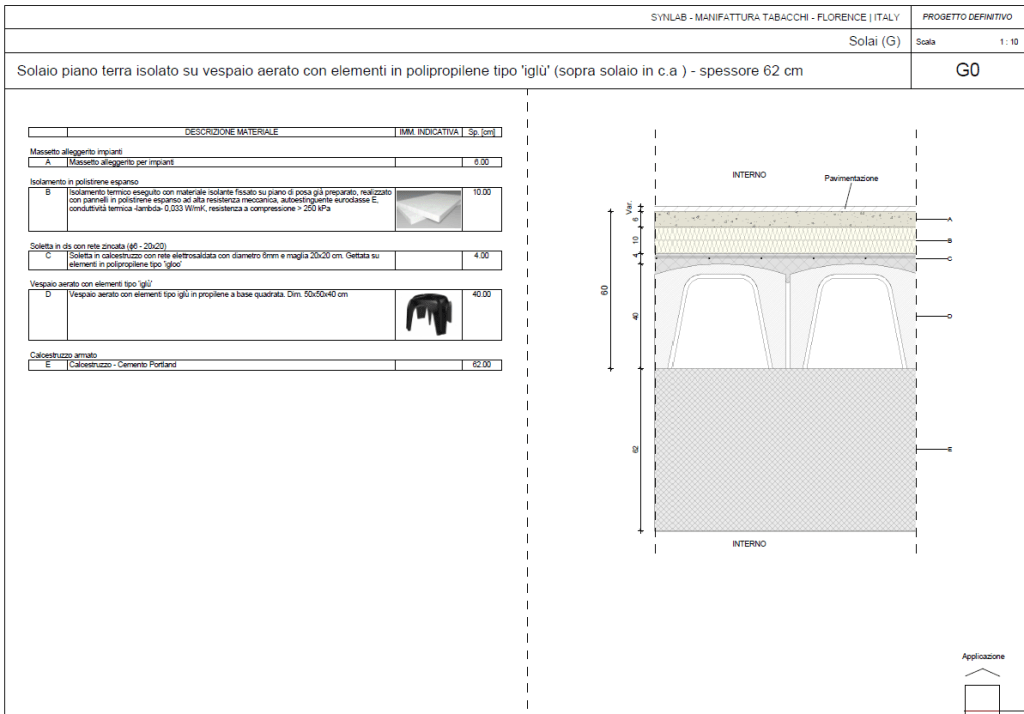Click callout marker E beside the section
1024x714 pixels.
(x=949, y=450)
